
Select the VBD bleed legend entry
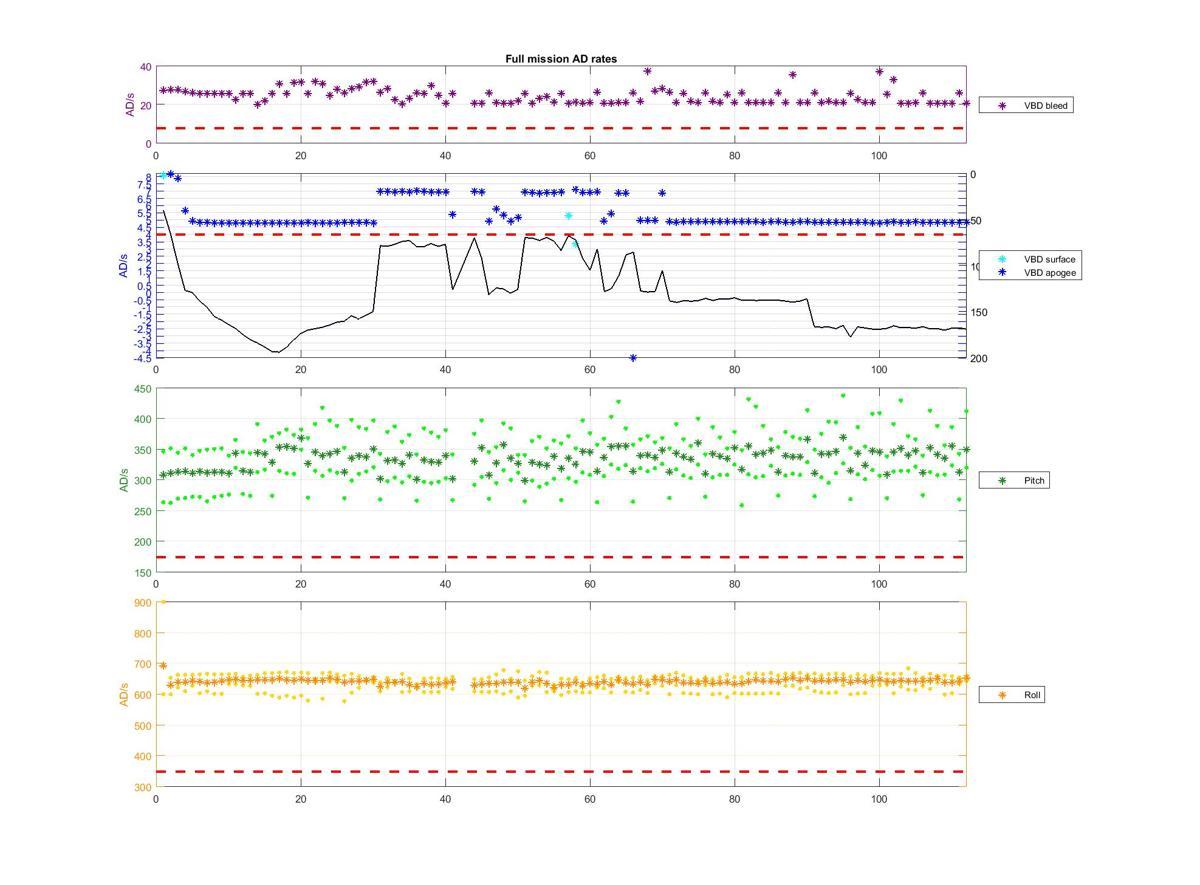pos(1026,105)
